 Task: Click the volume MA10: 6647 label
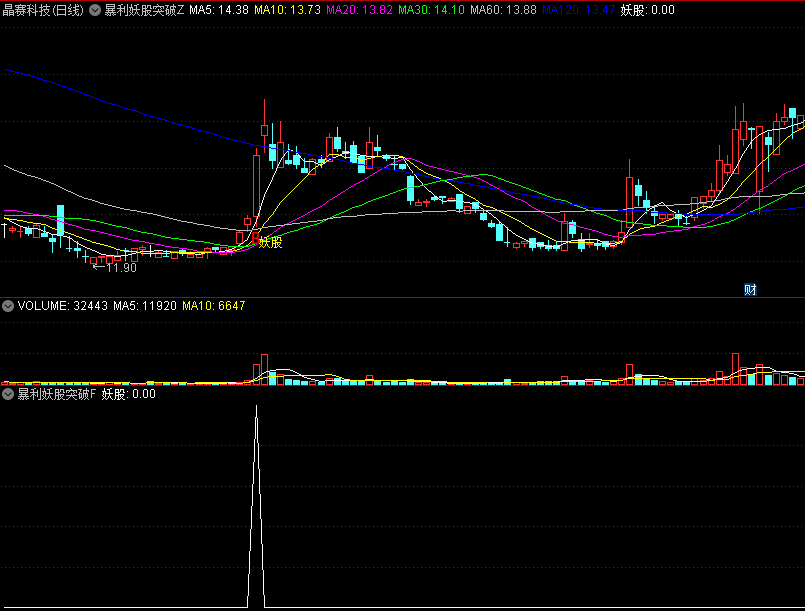[214, 306]
